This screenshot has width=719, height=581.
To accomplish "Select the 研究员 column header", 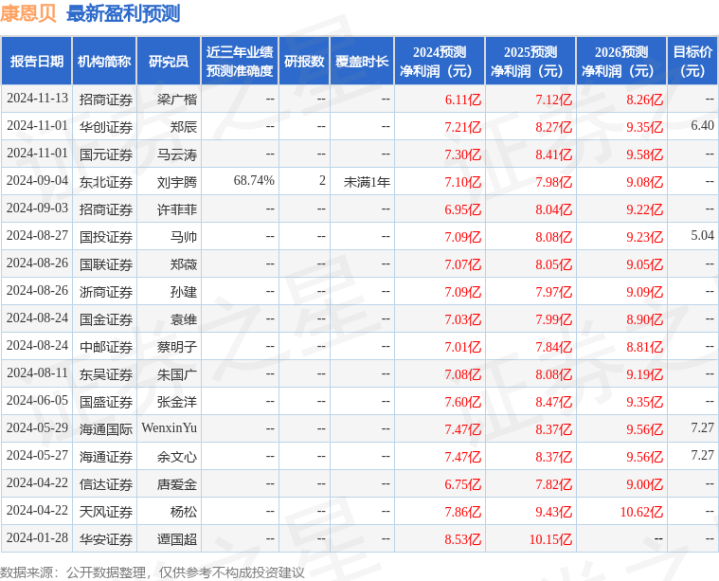I will [x=169, y=61].
